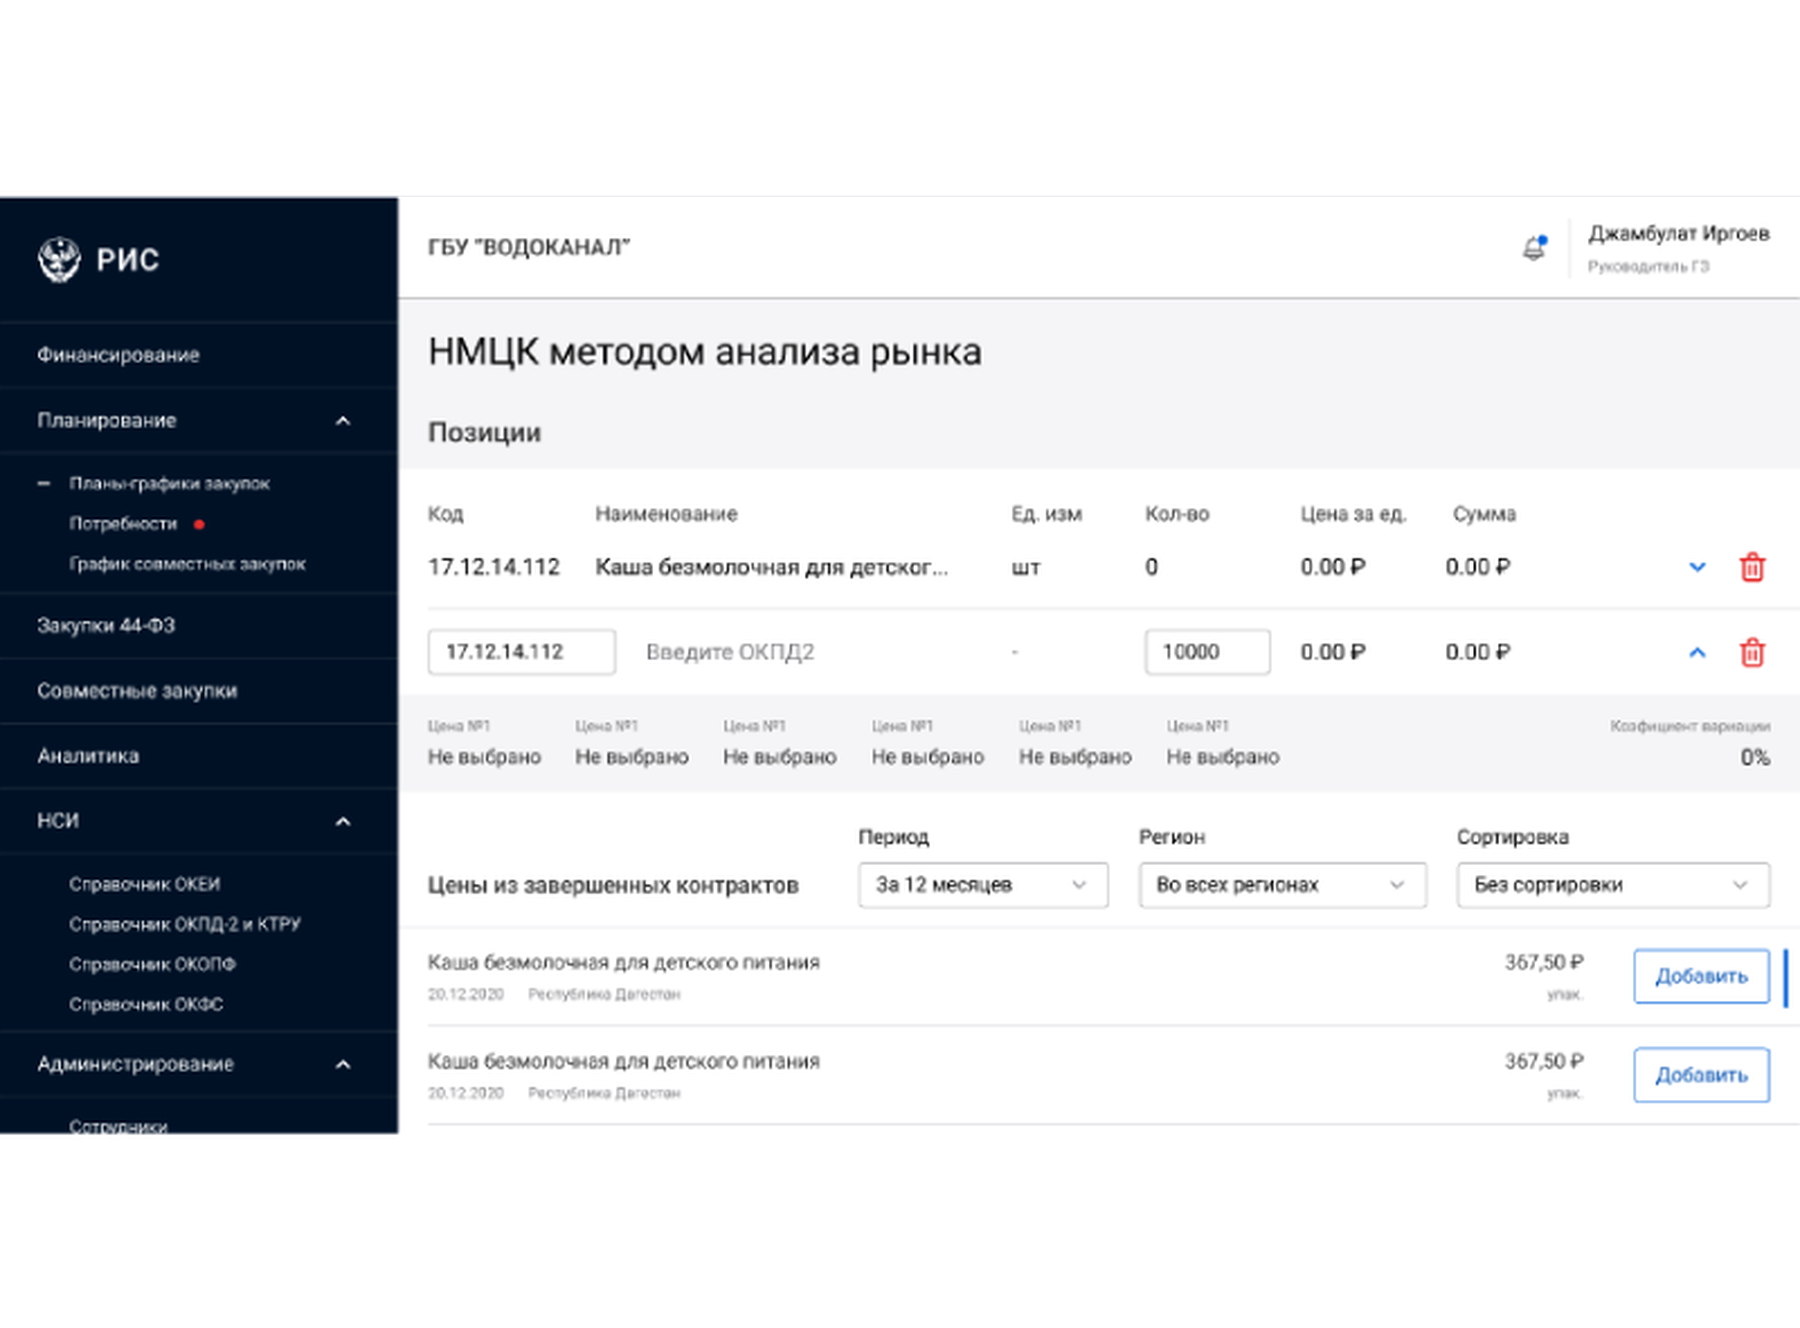Click the Сумма column header

coord(1484,514)
